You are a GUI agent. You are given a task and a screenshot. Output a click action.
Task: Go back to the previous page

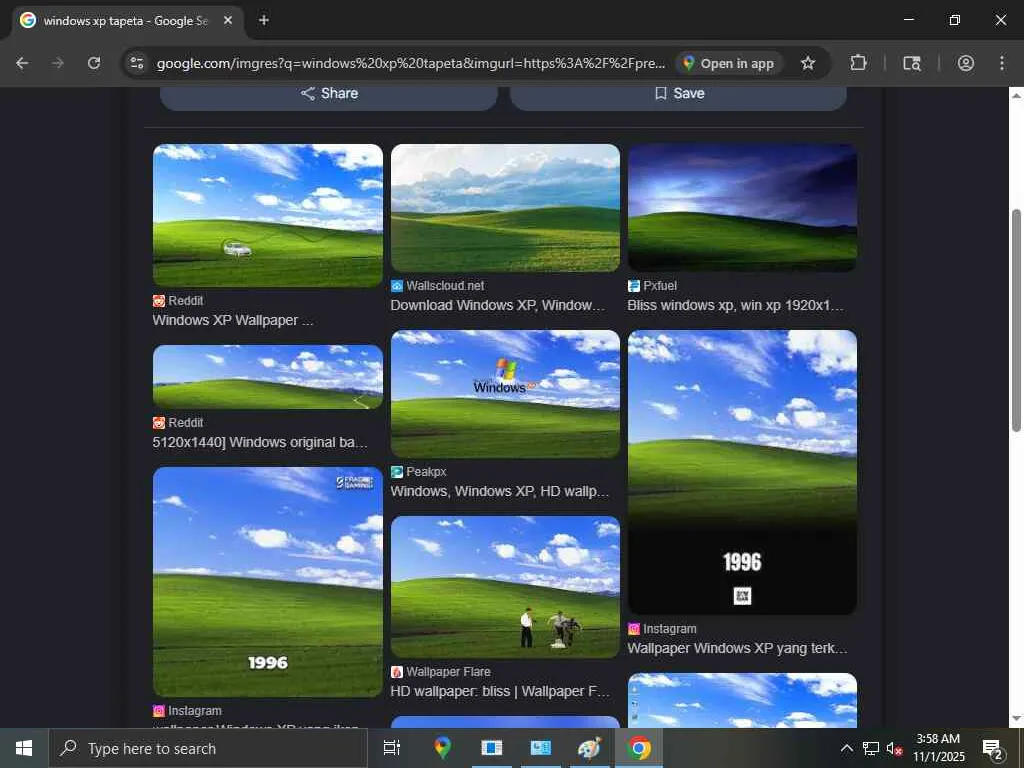point(22,63)
